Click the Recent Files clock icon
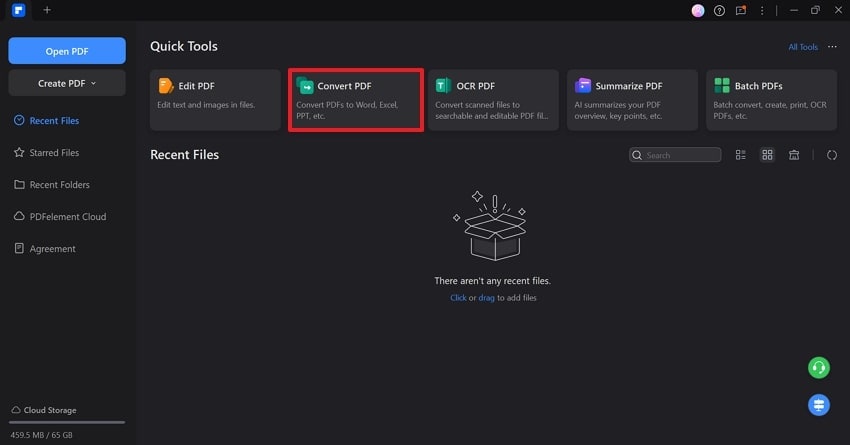This screenshot has width=850, height=445. pyautogui.click(x=19, y=120)
